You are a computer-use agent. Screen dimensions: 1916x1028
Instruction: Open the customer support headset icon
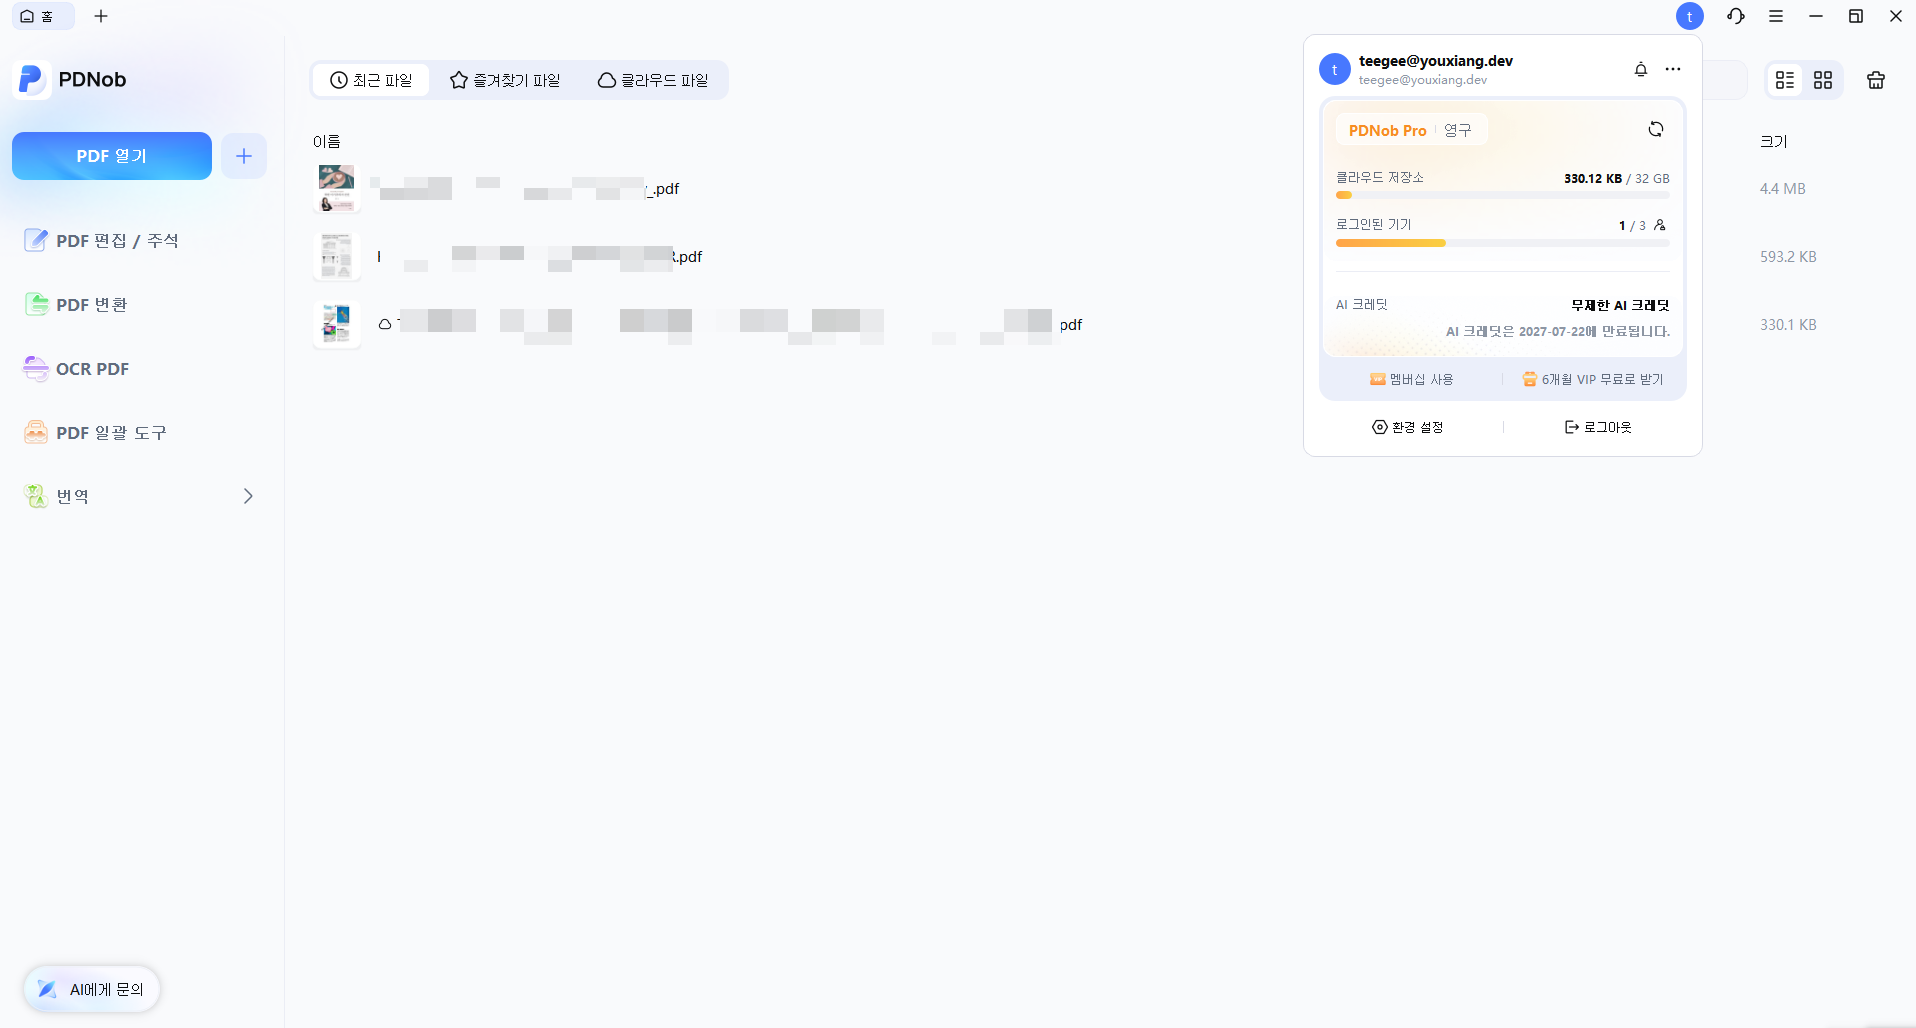tap(1736, 16)
